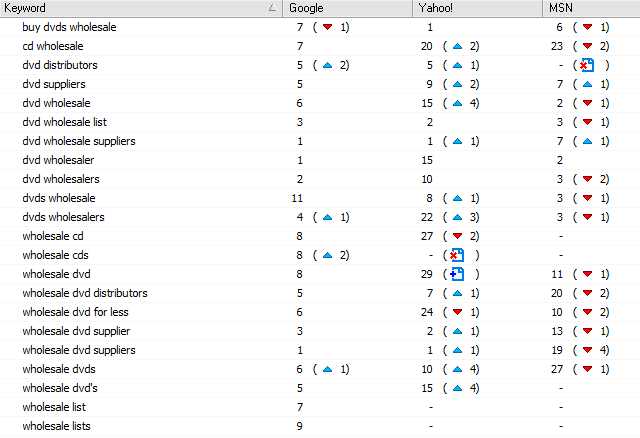Select the 'dvds wholesalers' keyword
Image resolution: width=640 pixels, height=438 pixels.
63,217
